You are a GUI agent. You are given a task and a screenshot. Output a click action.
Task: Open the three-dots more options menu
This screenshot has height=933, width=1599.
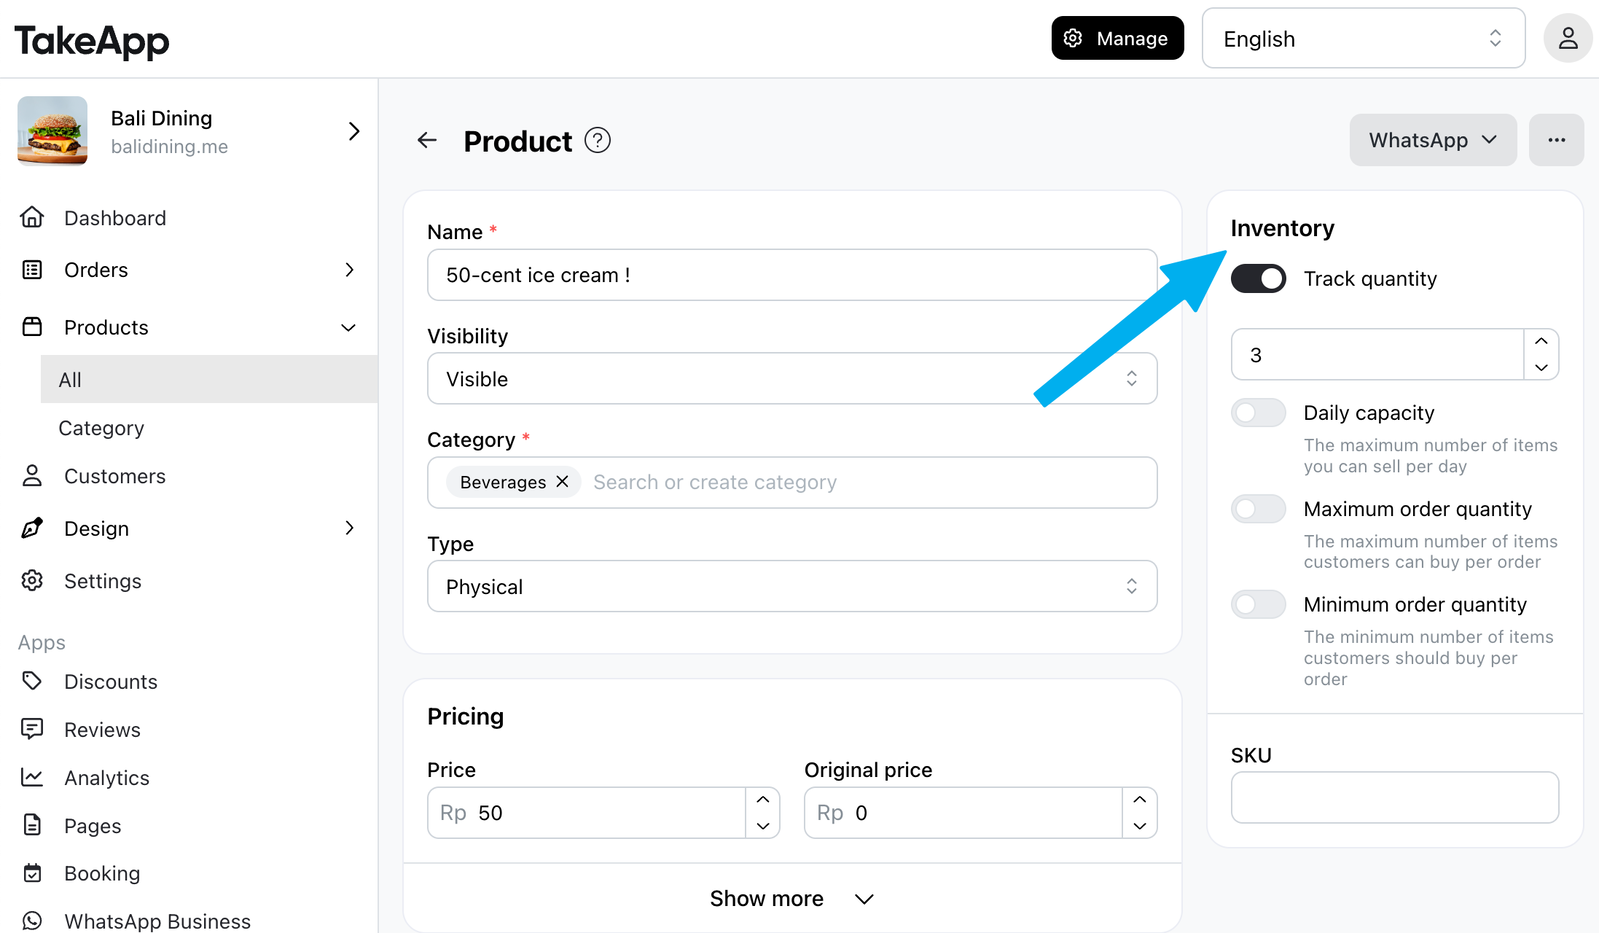pyautogui.click(x=1556, y=140)
